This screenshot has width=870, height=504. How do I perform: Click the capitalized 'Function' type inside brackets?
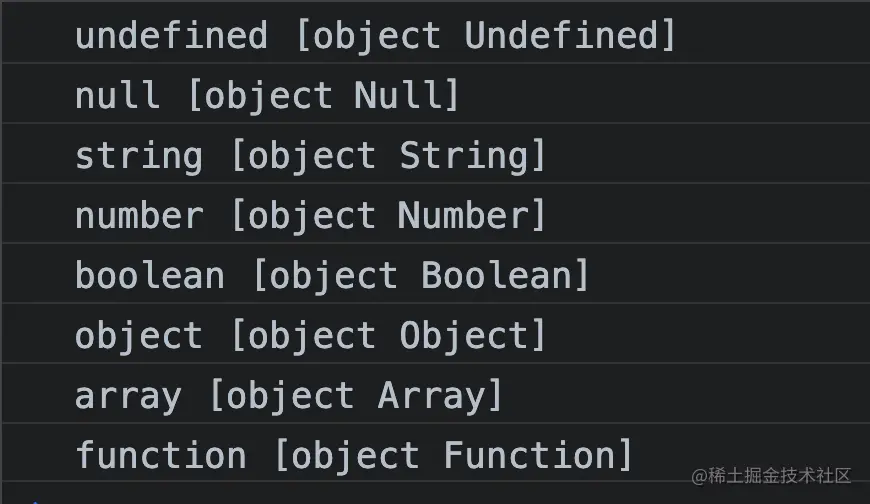tap(531, 456)
